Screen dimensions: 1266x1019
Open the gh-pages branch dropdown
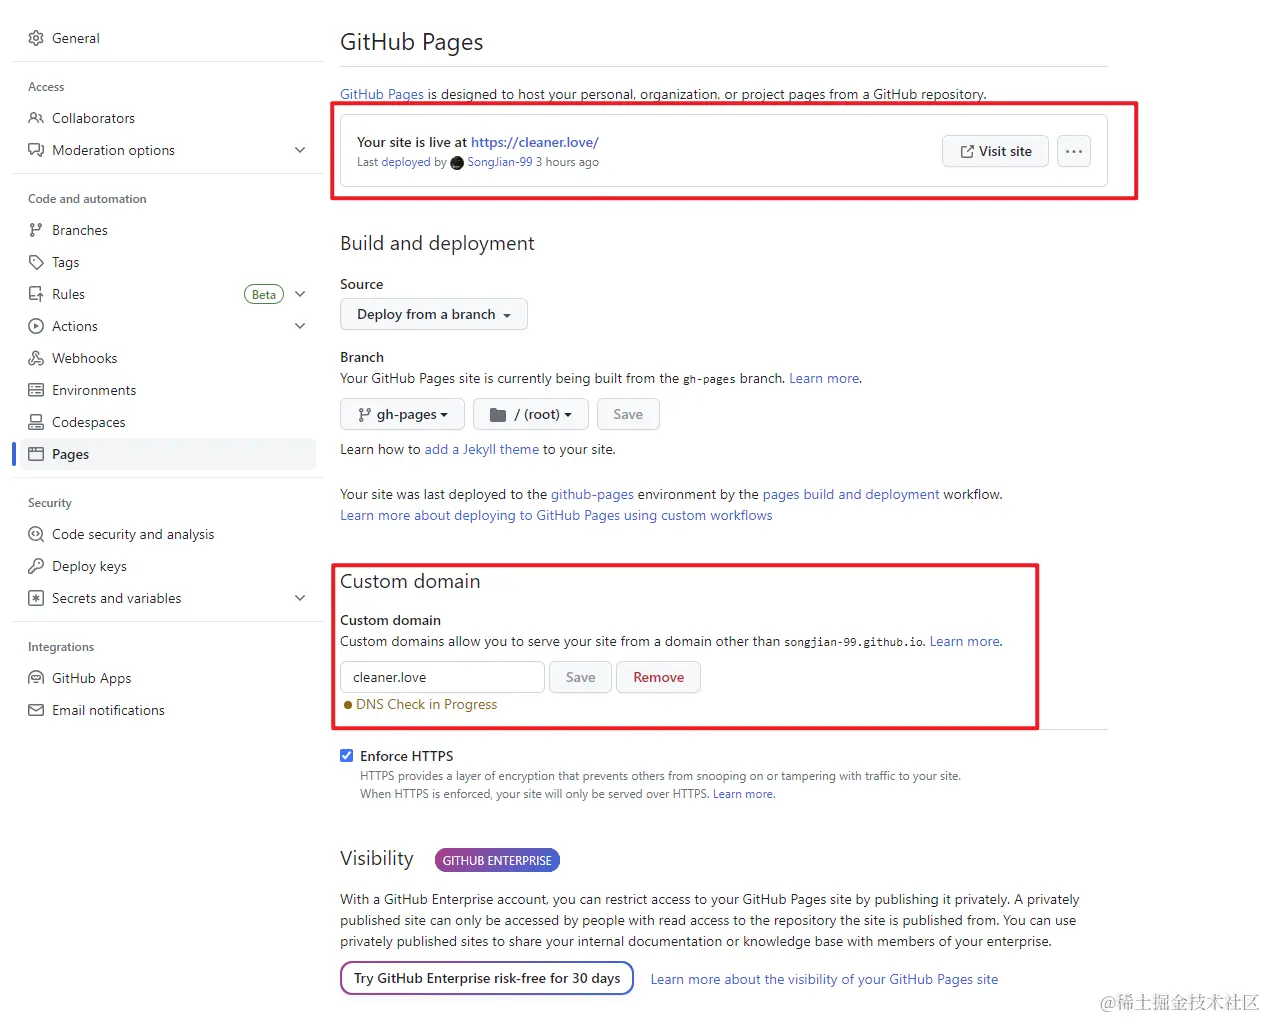tap(403, 414)
